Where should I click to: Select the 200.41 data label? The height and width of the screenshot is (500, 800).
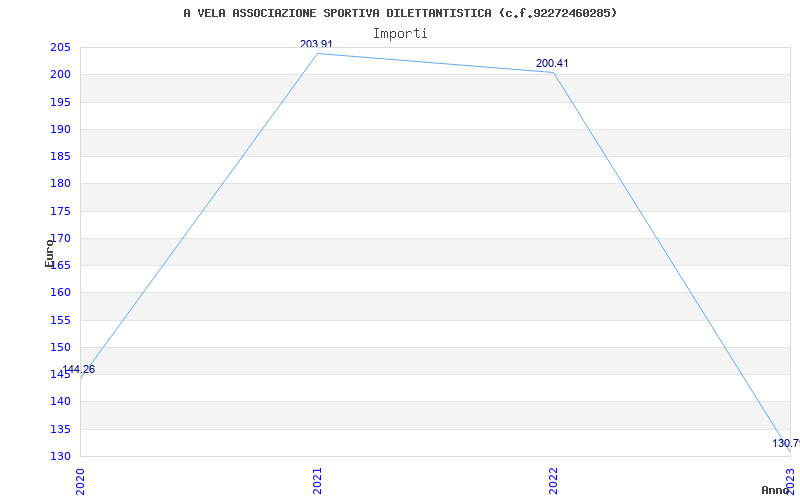pos(552,64)
